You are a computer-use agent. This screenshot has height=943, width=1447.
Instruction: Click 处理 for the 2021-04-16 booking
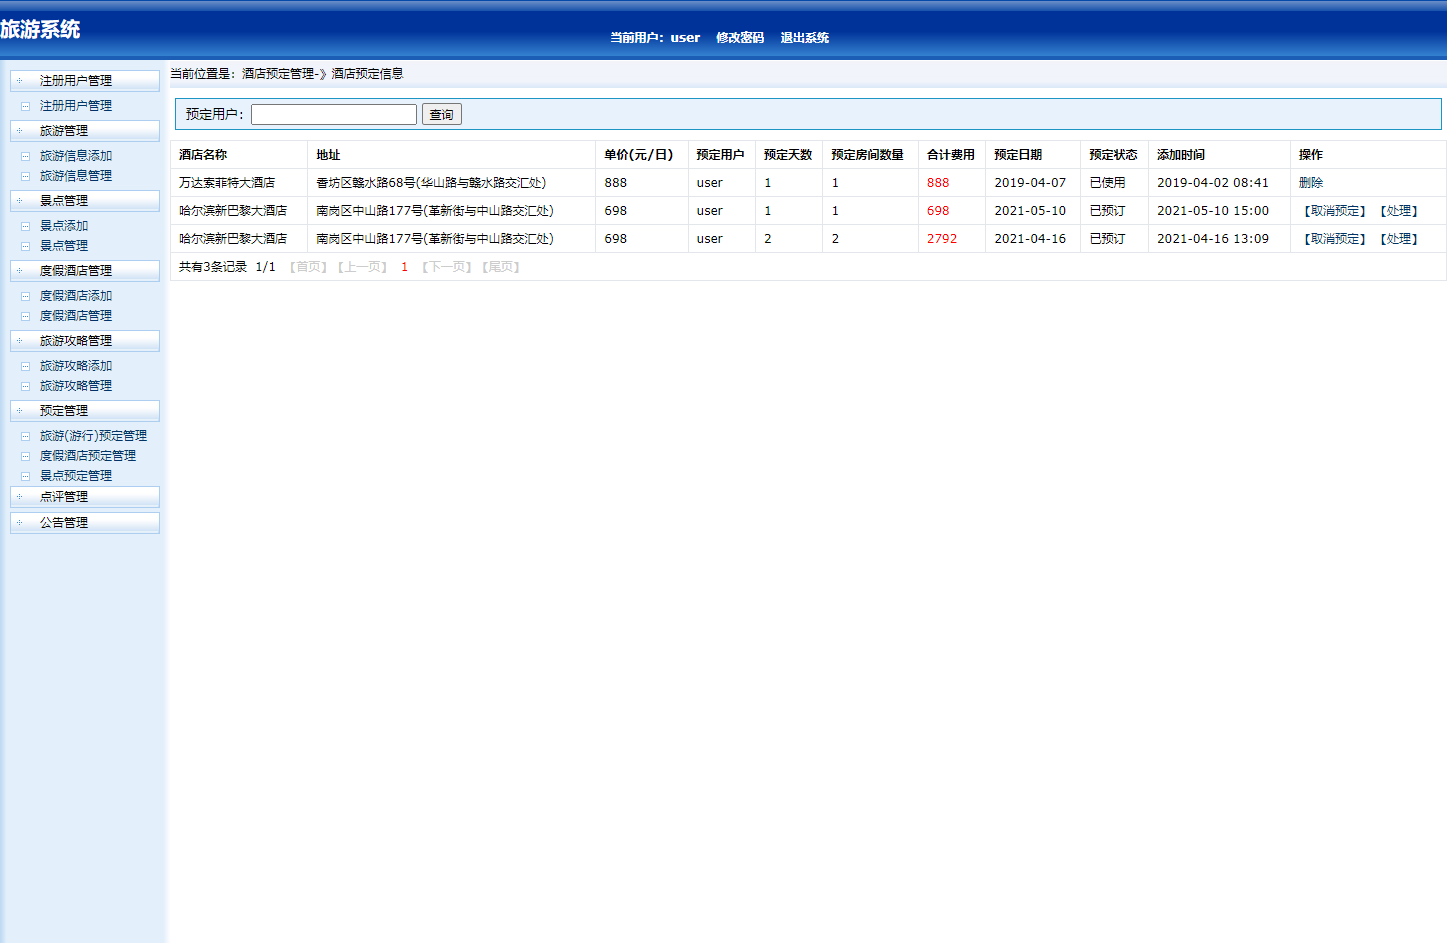tap(1398, 239)
